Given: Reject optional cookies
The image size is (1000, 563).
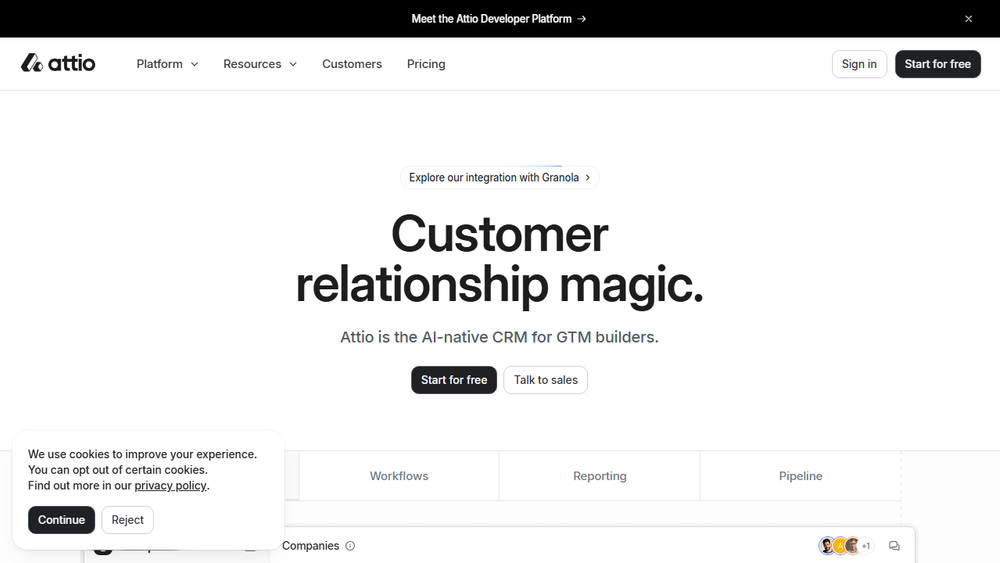Looking at the screenshot, I should 128,520.
